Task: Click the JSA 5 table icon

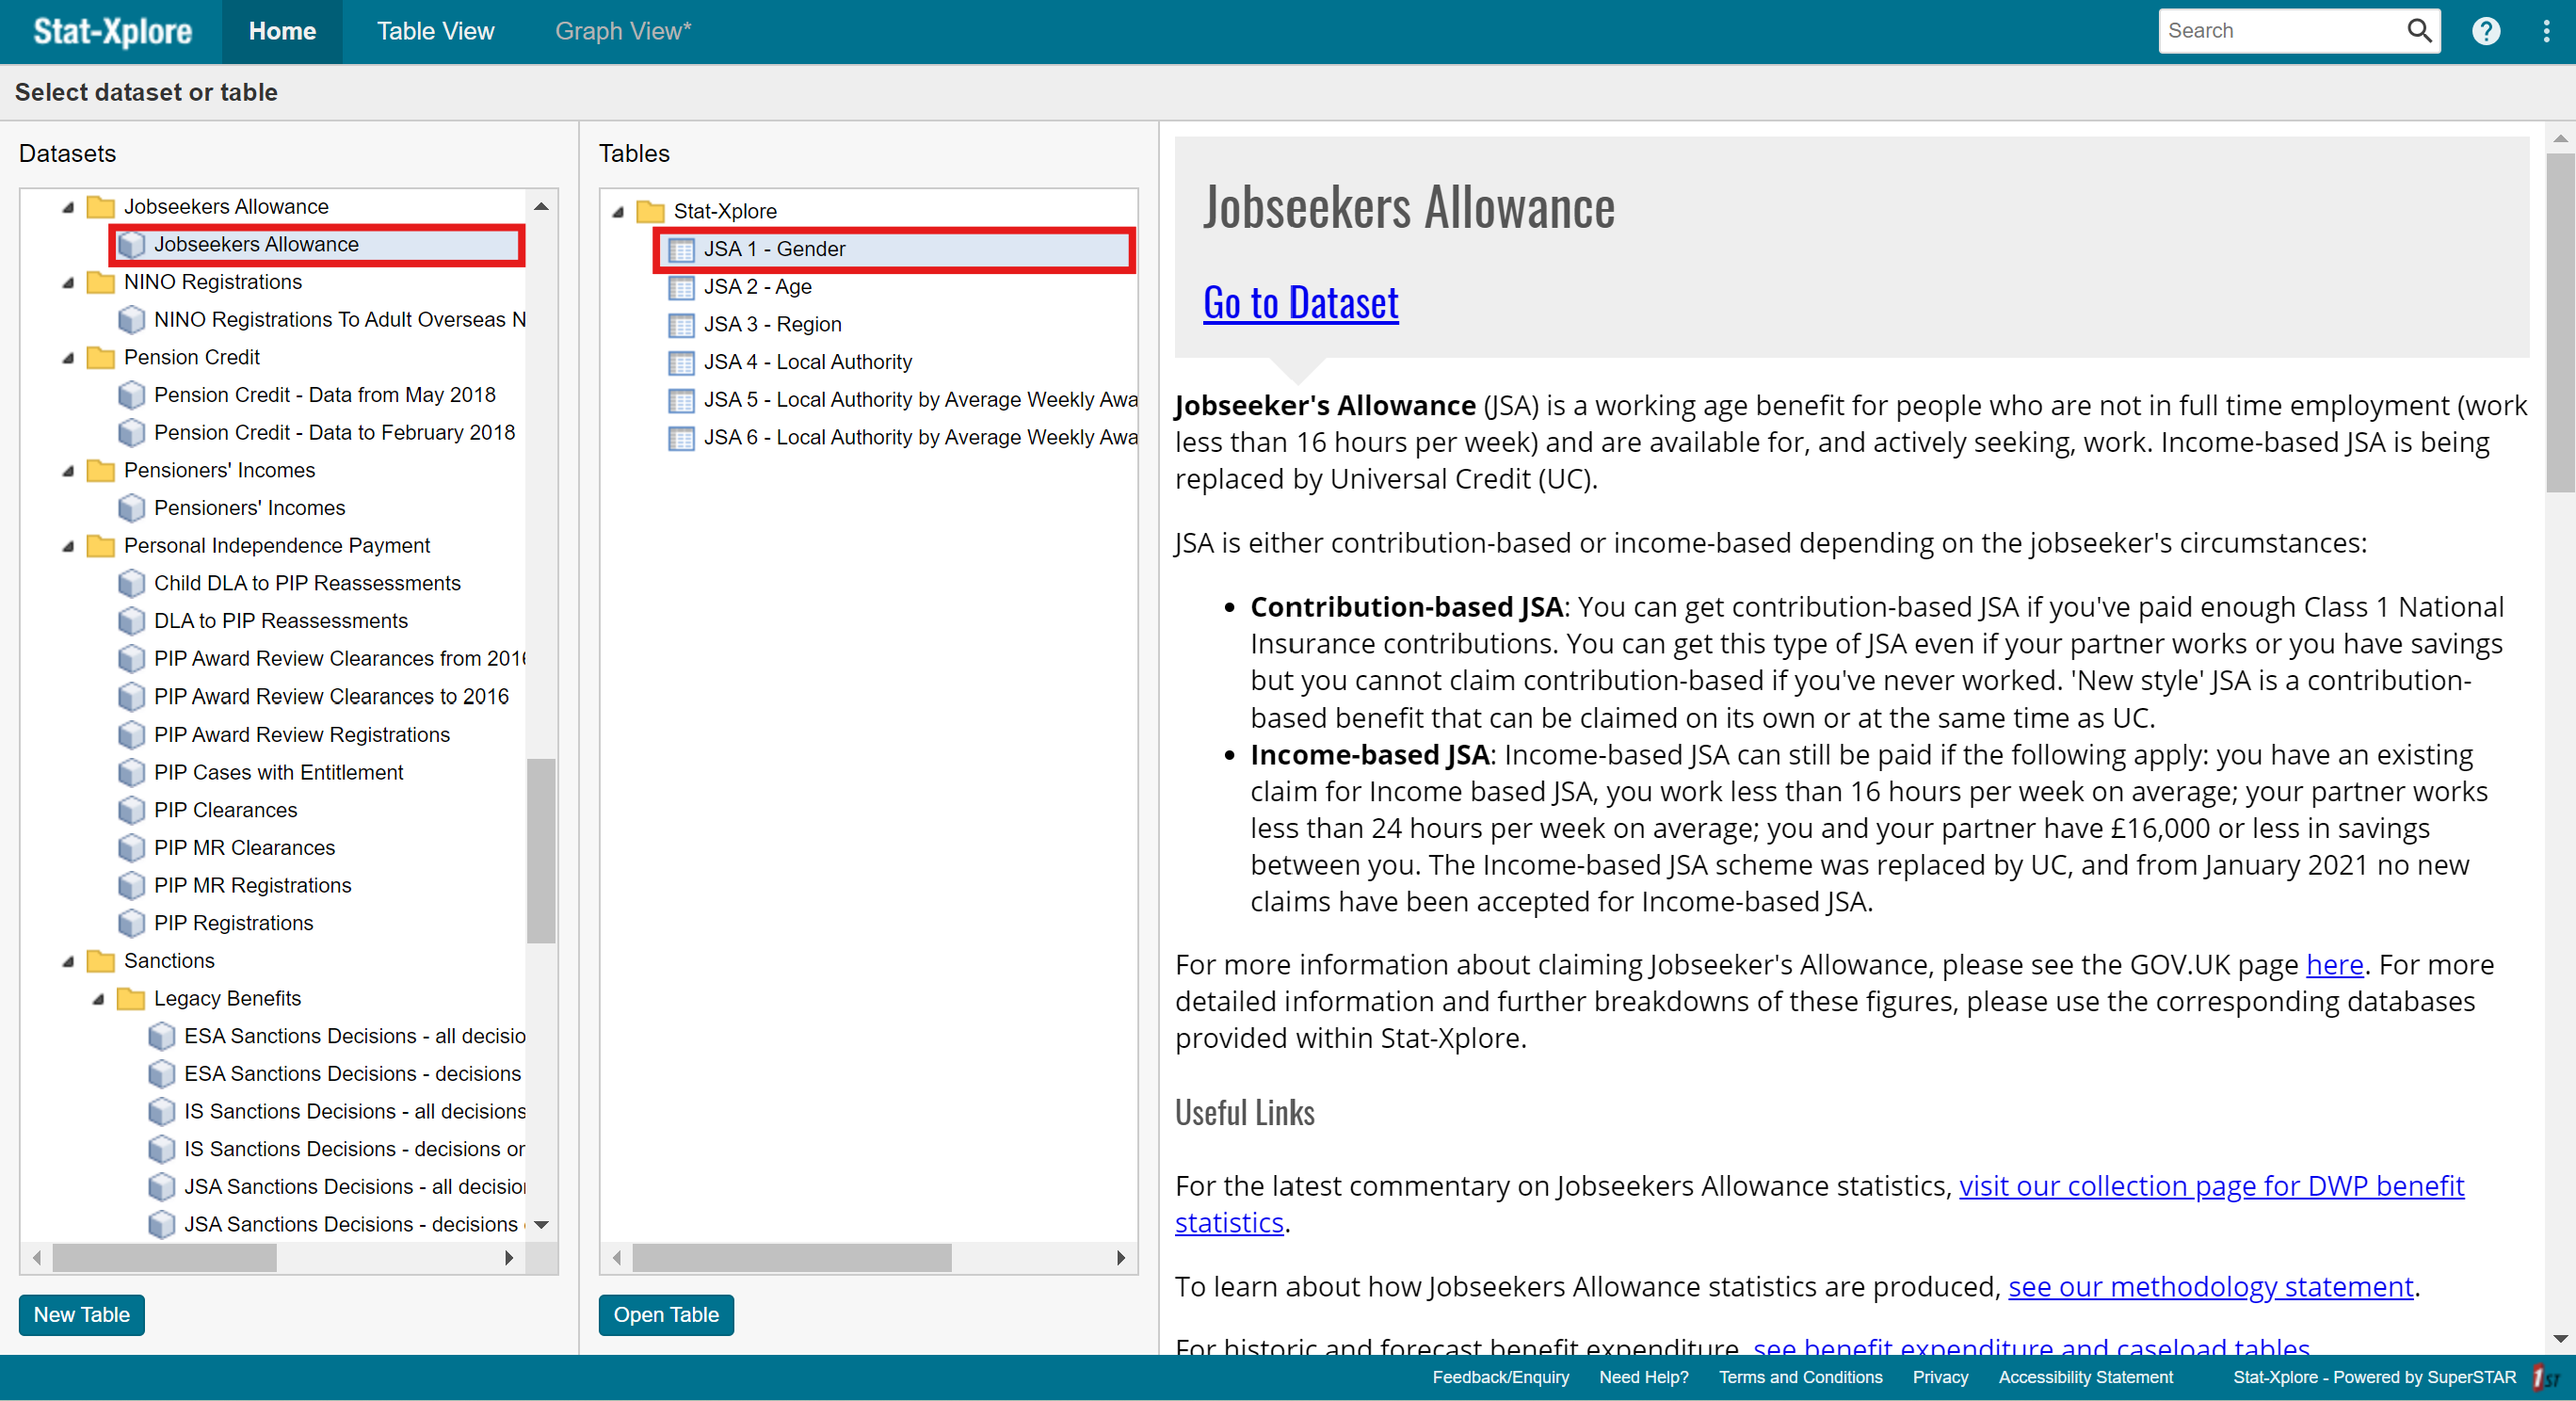Action: [x=682, y=401]
